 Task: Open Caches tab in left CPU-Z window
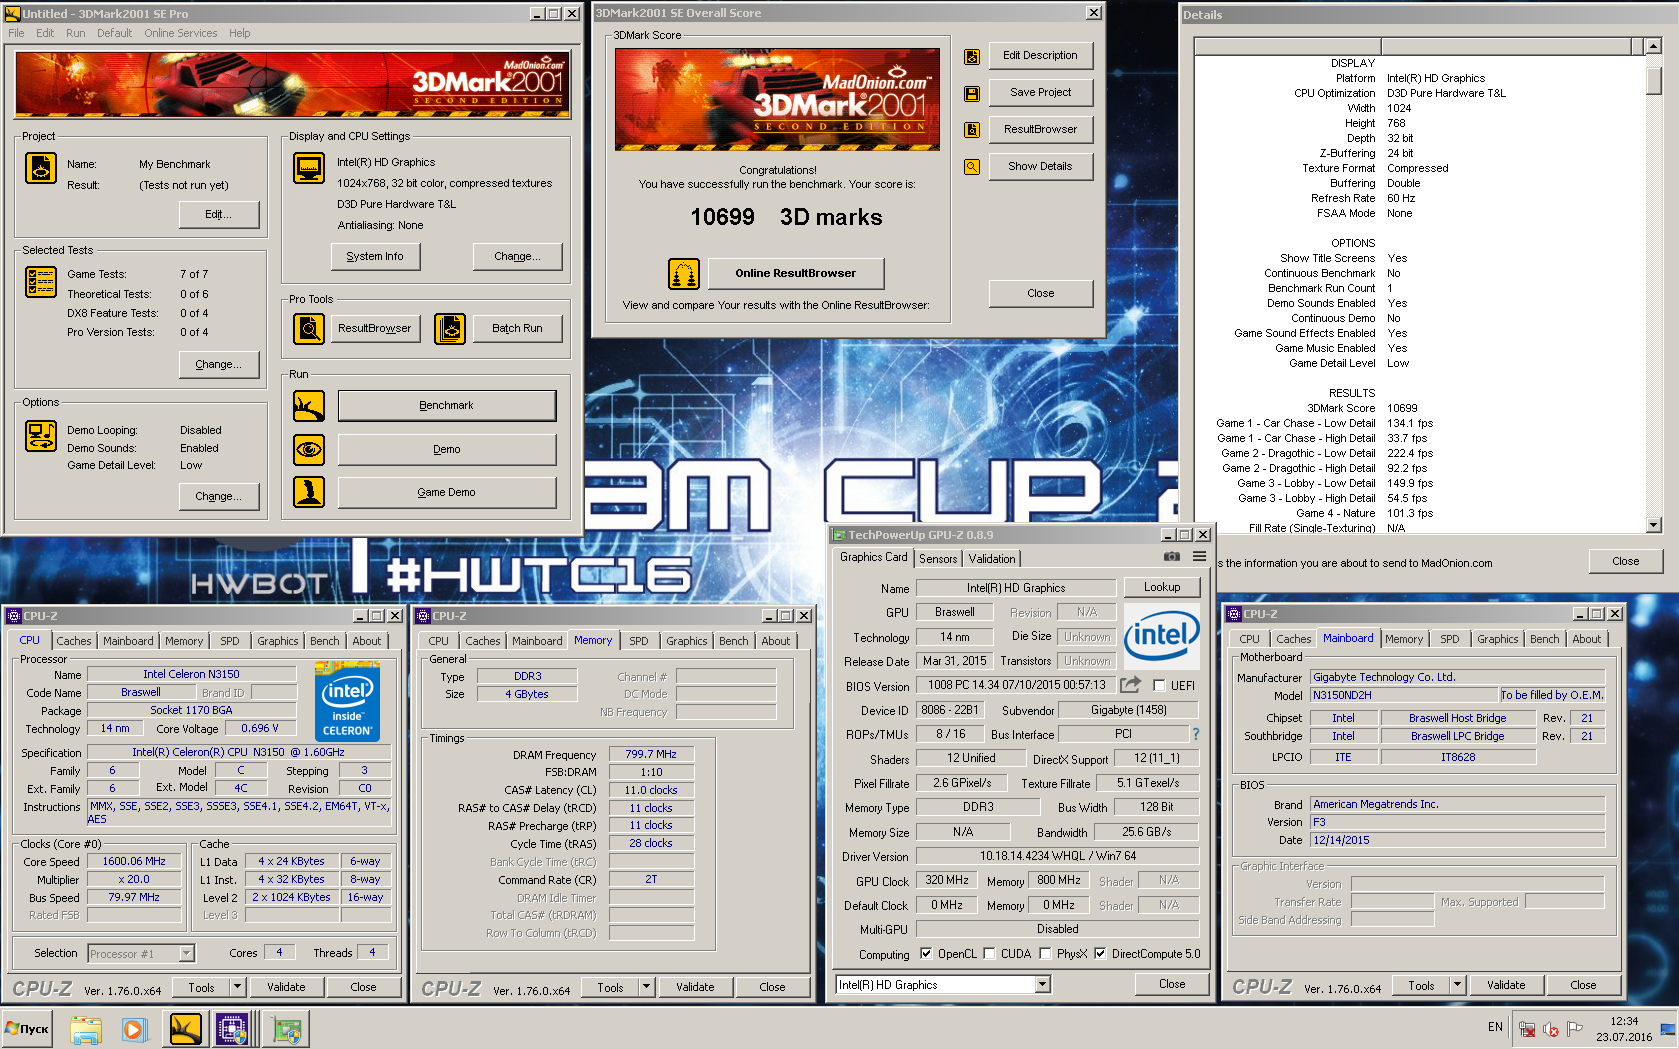point(74,641)
